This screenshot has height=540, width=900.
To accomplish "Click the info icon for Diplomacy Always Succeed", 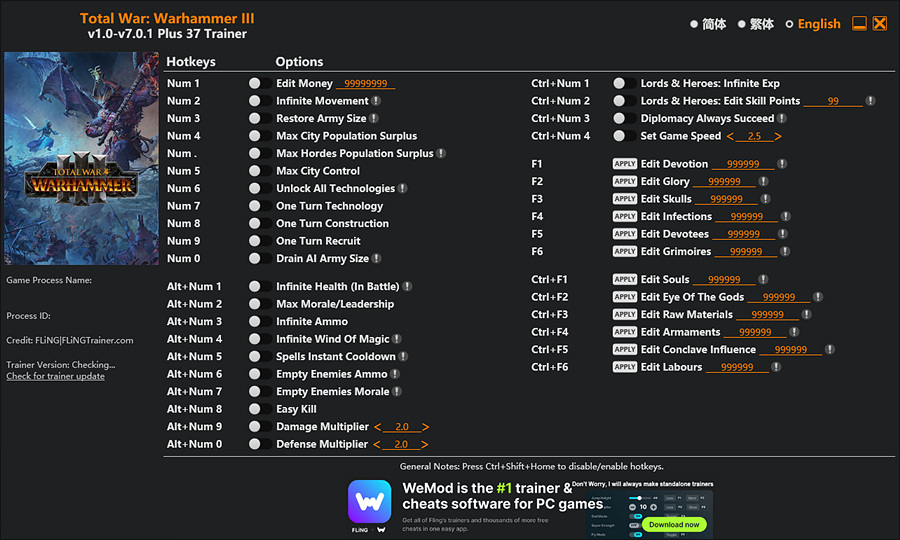I will [782, 119].
